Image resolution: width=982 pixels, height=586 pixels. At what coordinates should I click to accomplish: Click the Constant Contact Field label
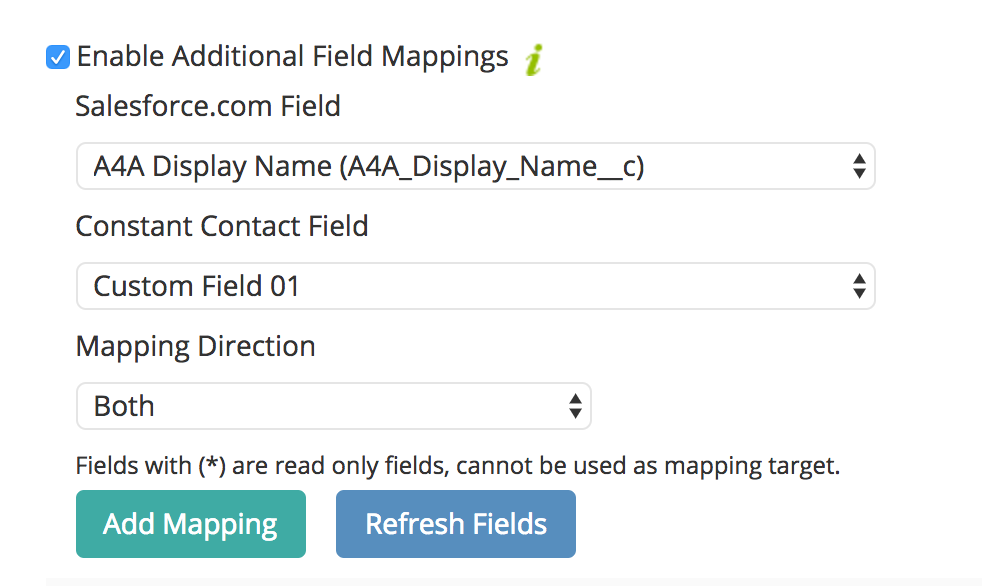click(222, 226)
